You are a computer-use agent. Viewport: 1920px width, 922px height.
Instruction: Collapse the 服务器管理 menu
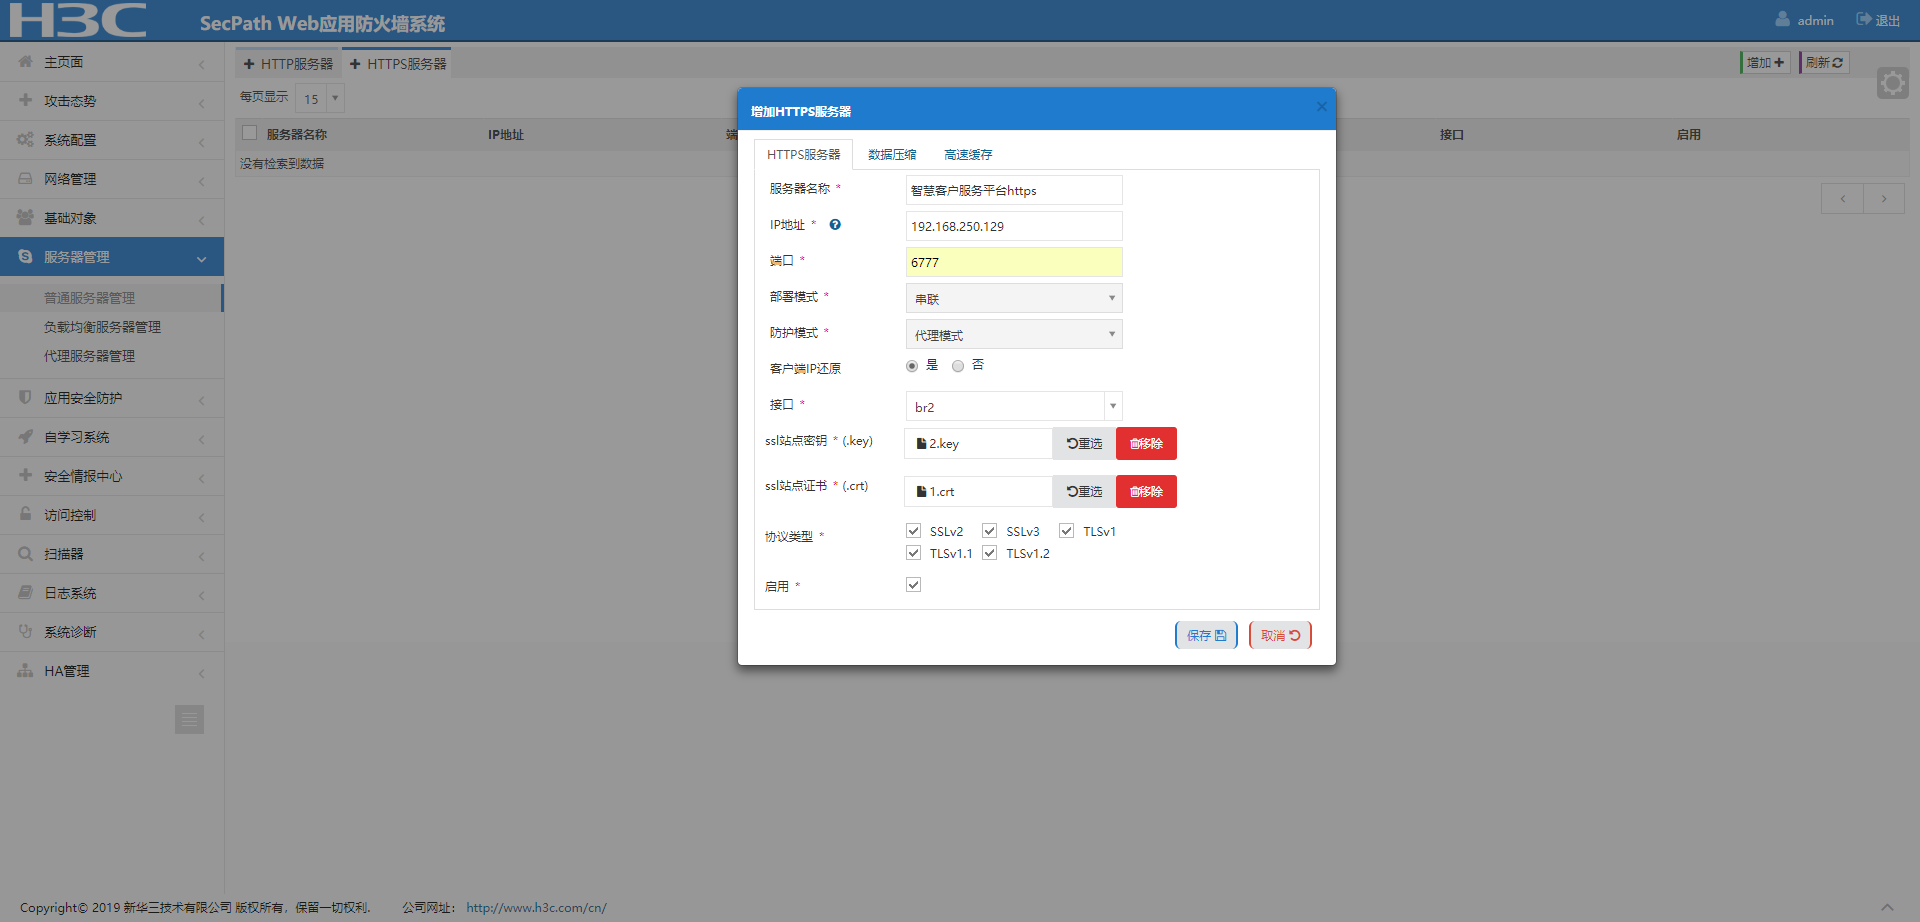[112, 257]
